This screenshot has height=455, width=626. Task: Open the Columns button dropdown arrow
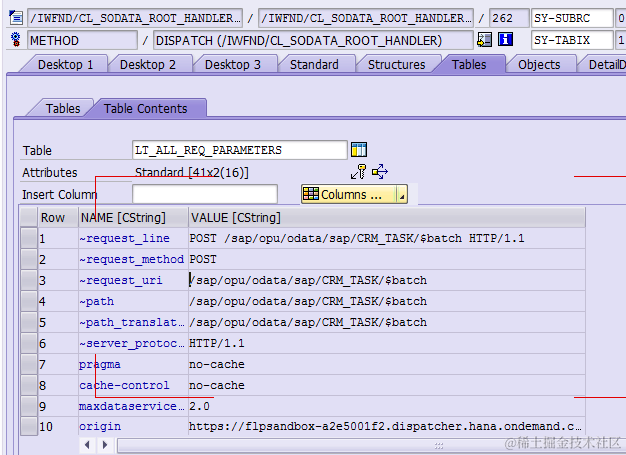[402, 194]
